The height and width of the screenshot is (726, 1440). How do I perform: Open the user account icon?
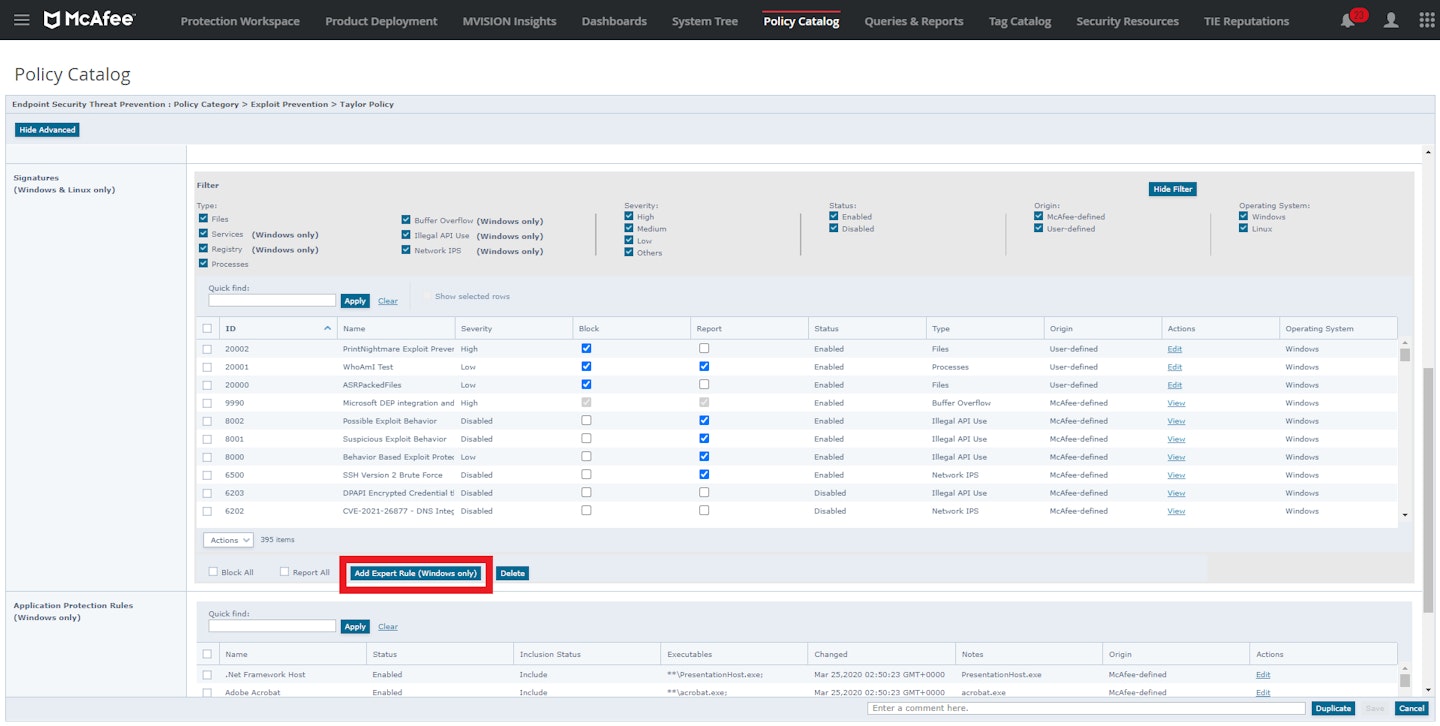pos(1391,20)
